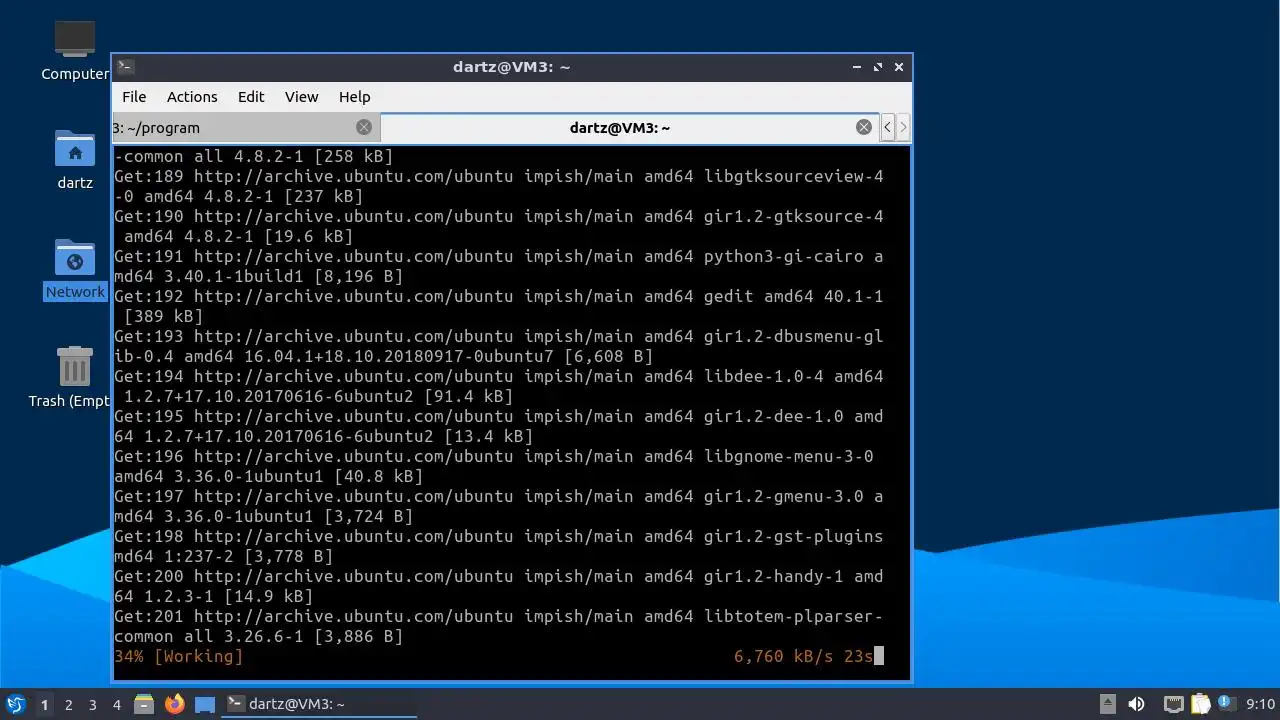The width and height of the screenshot is (1280, 720).
Task: Launch Firefox from the panel
Action: pos(175,704)
